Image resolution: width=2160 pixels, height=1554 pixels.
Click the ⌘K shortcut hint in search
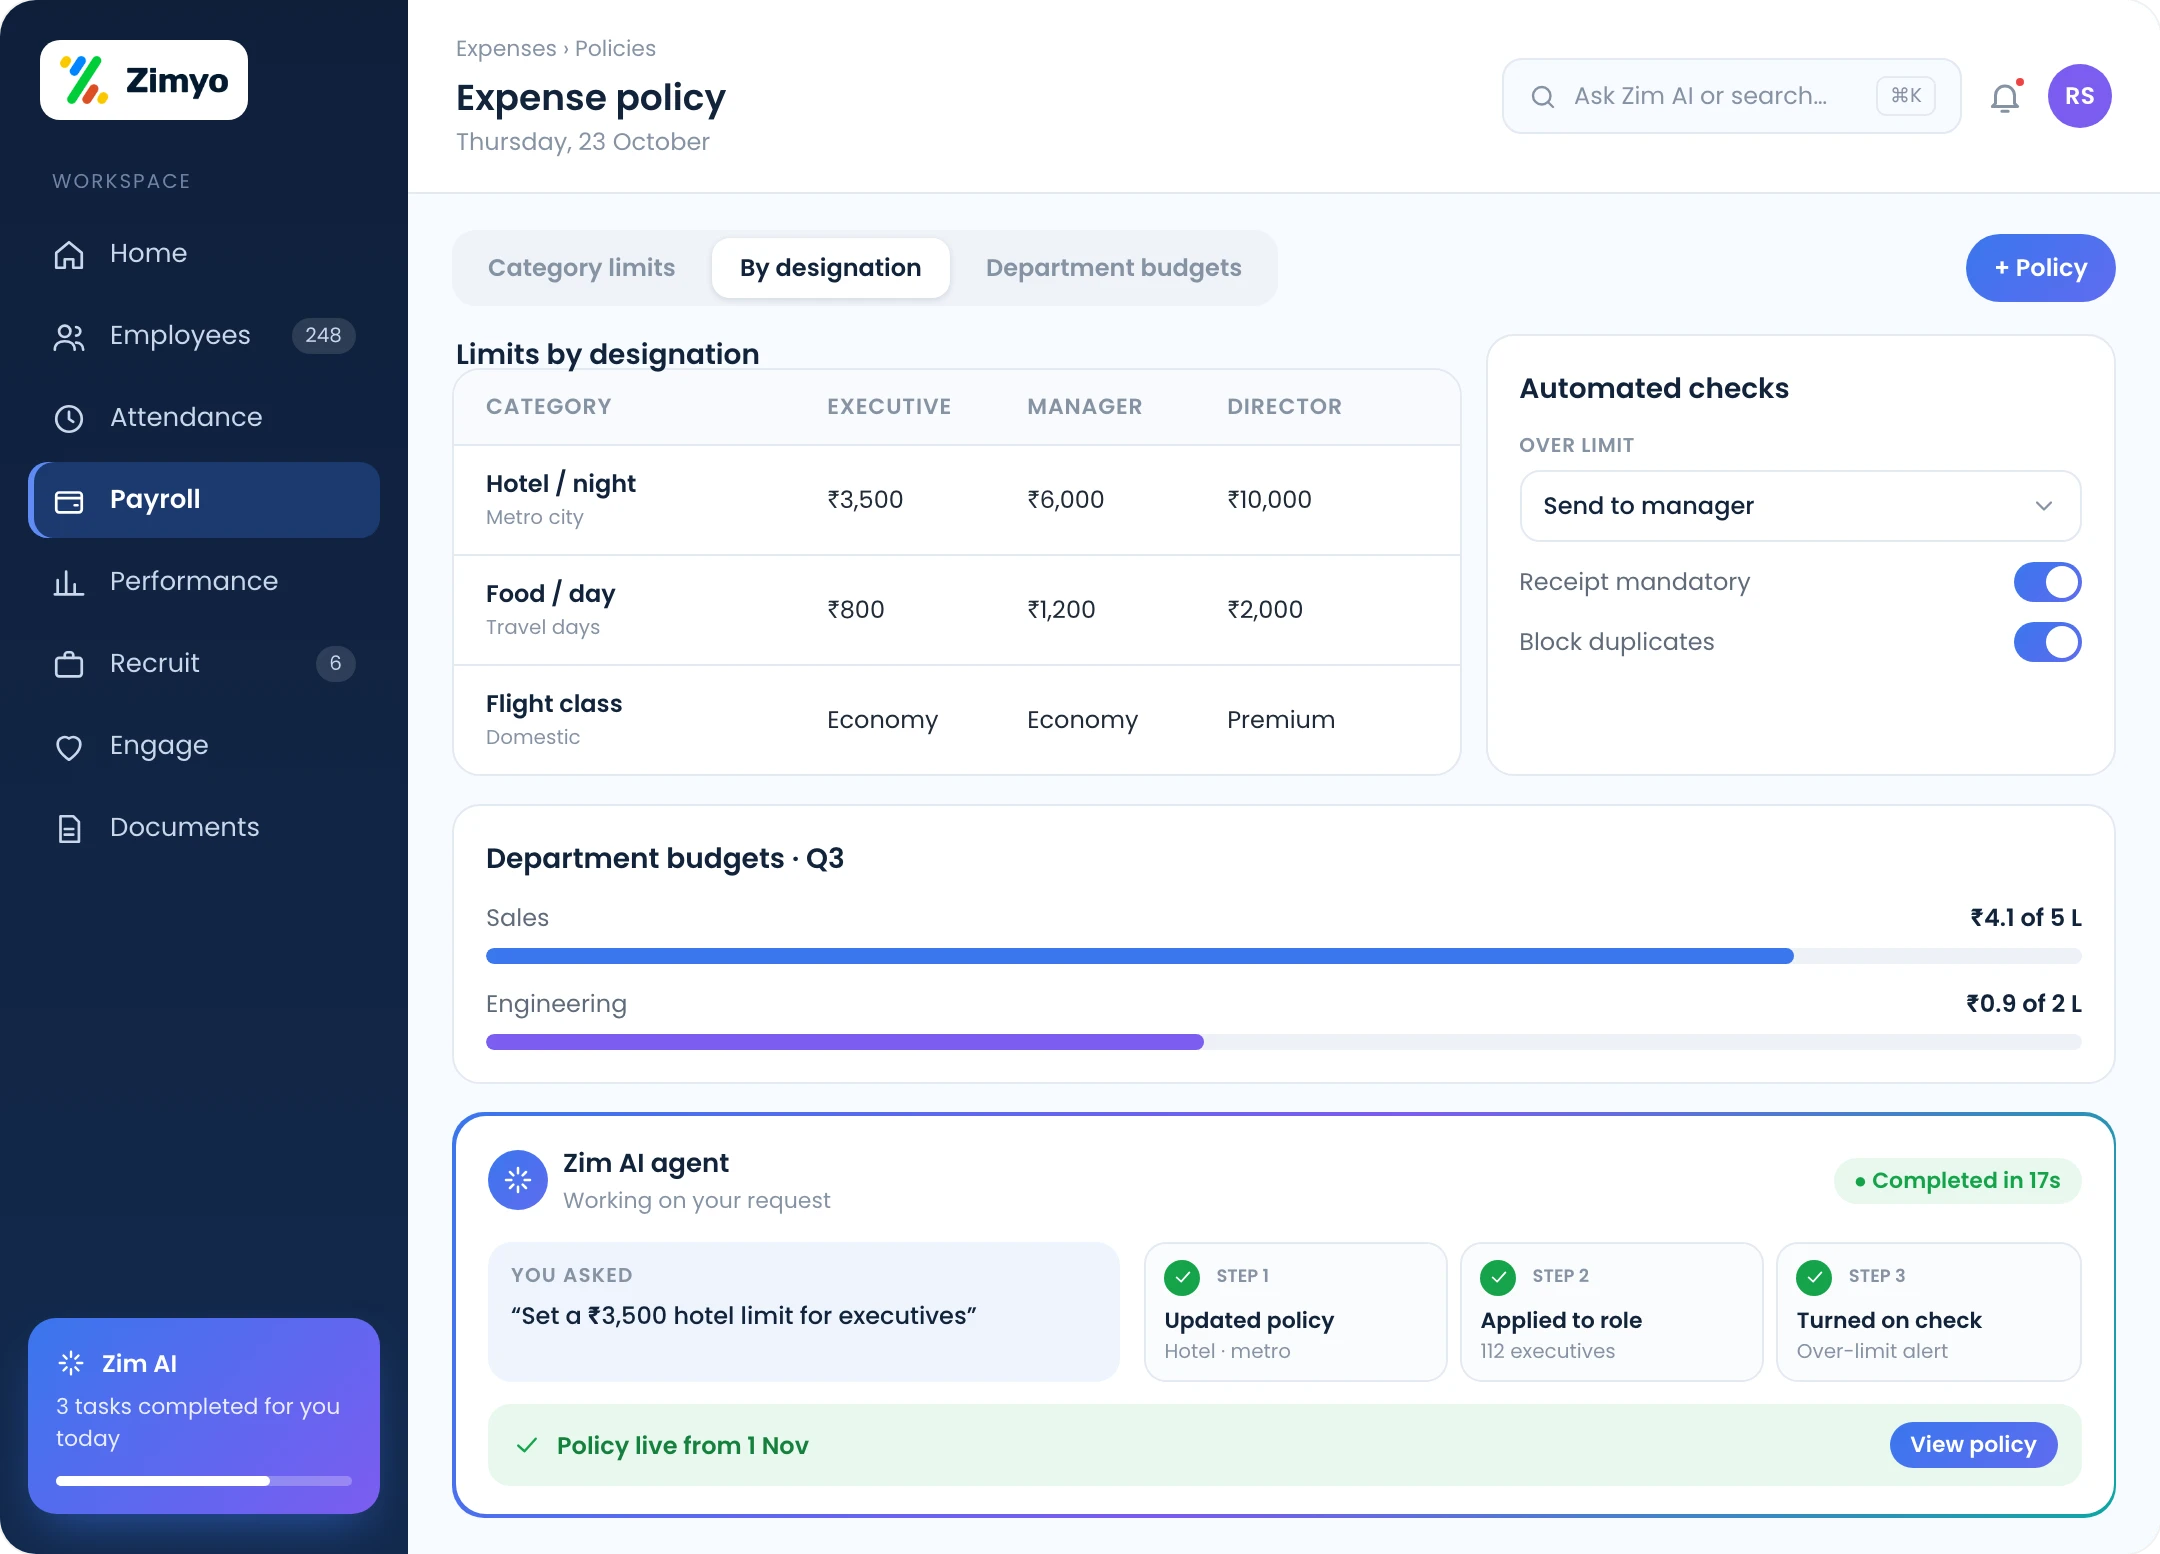pos(1906,96)
